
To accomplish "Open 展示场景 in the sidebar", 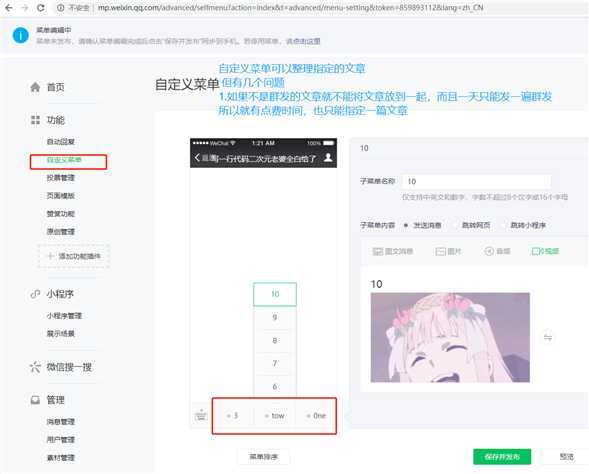I will (x=60, y=334).
